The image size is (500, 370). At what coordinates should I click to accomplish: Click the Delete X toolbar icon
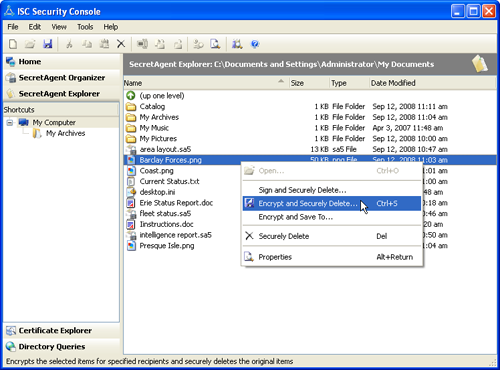(121, 44)
